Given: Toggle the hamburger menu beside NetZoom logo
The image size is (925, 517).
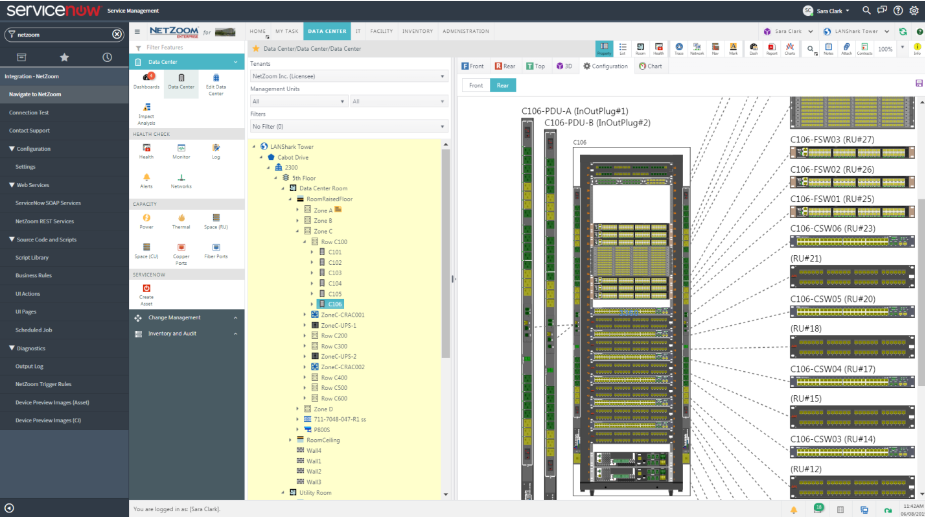Looking at the screenshot, I should pos(137,32).
